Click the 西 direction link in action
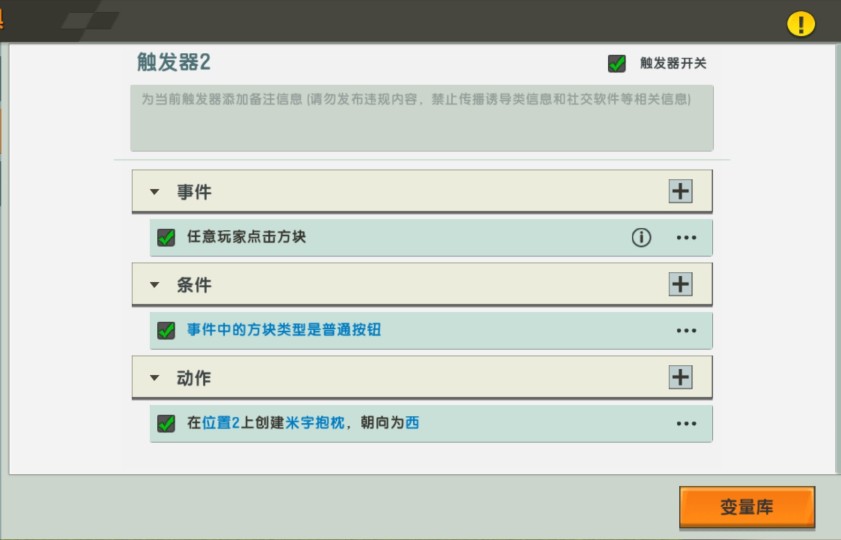The image size is (841, 540). 412,423
